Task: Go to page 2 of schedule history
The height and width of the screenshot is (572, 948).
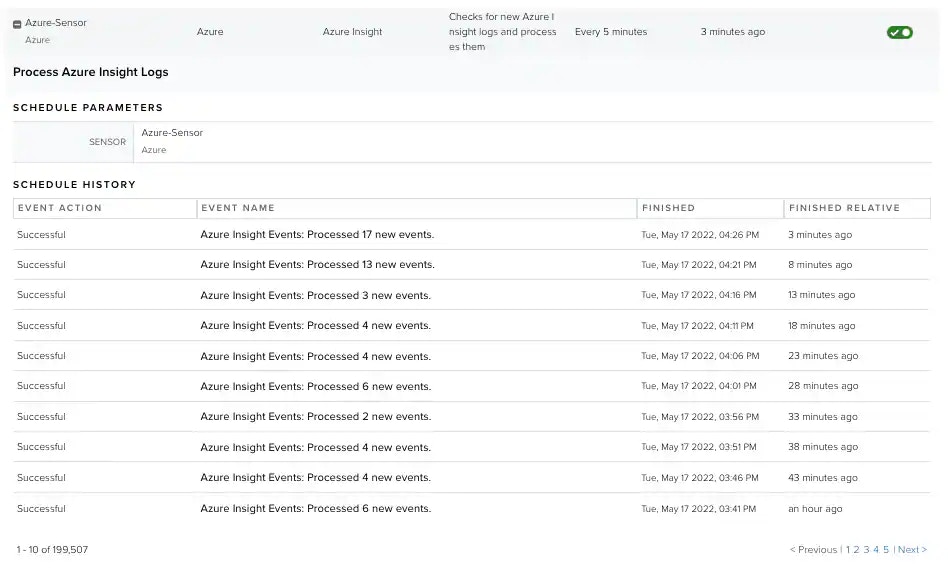Action: pyautogui.click(x=856, y=550)
